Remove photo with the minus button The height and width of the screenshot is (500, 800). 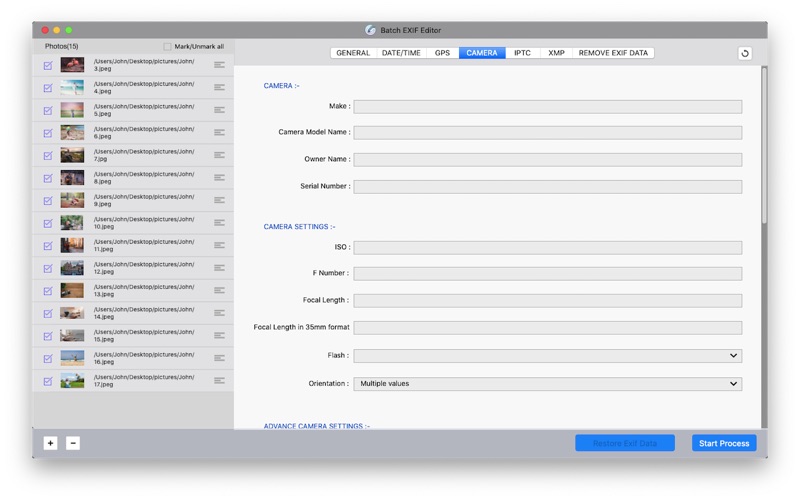tap(73, 443)
